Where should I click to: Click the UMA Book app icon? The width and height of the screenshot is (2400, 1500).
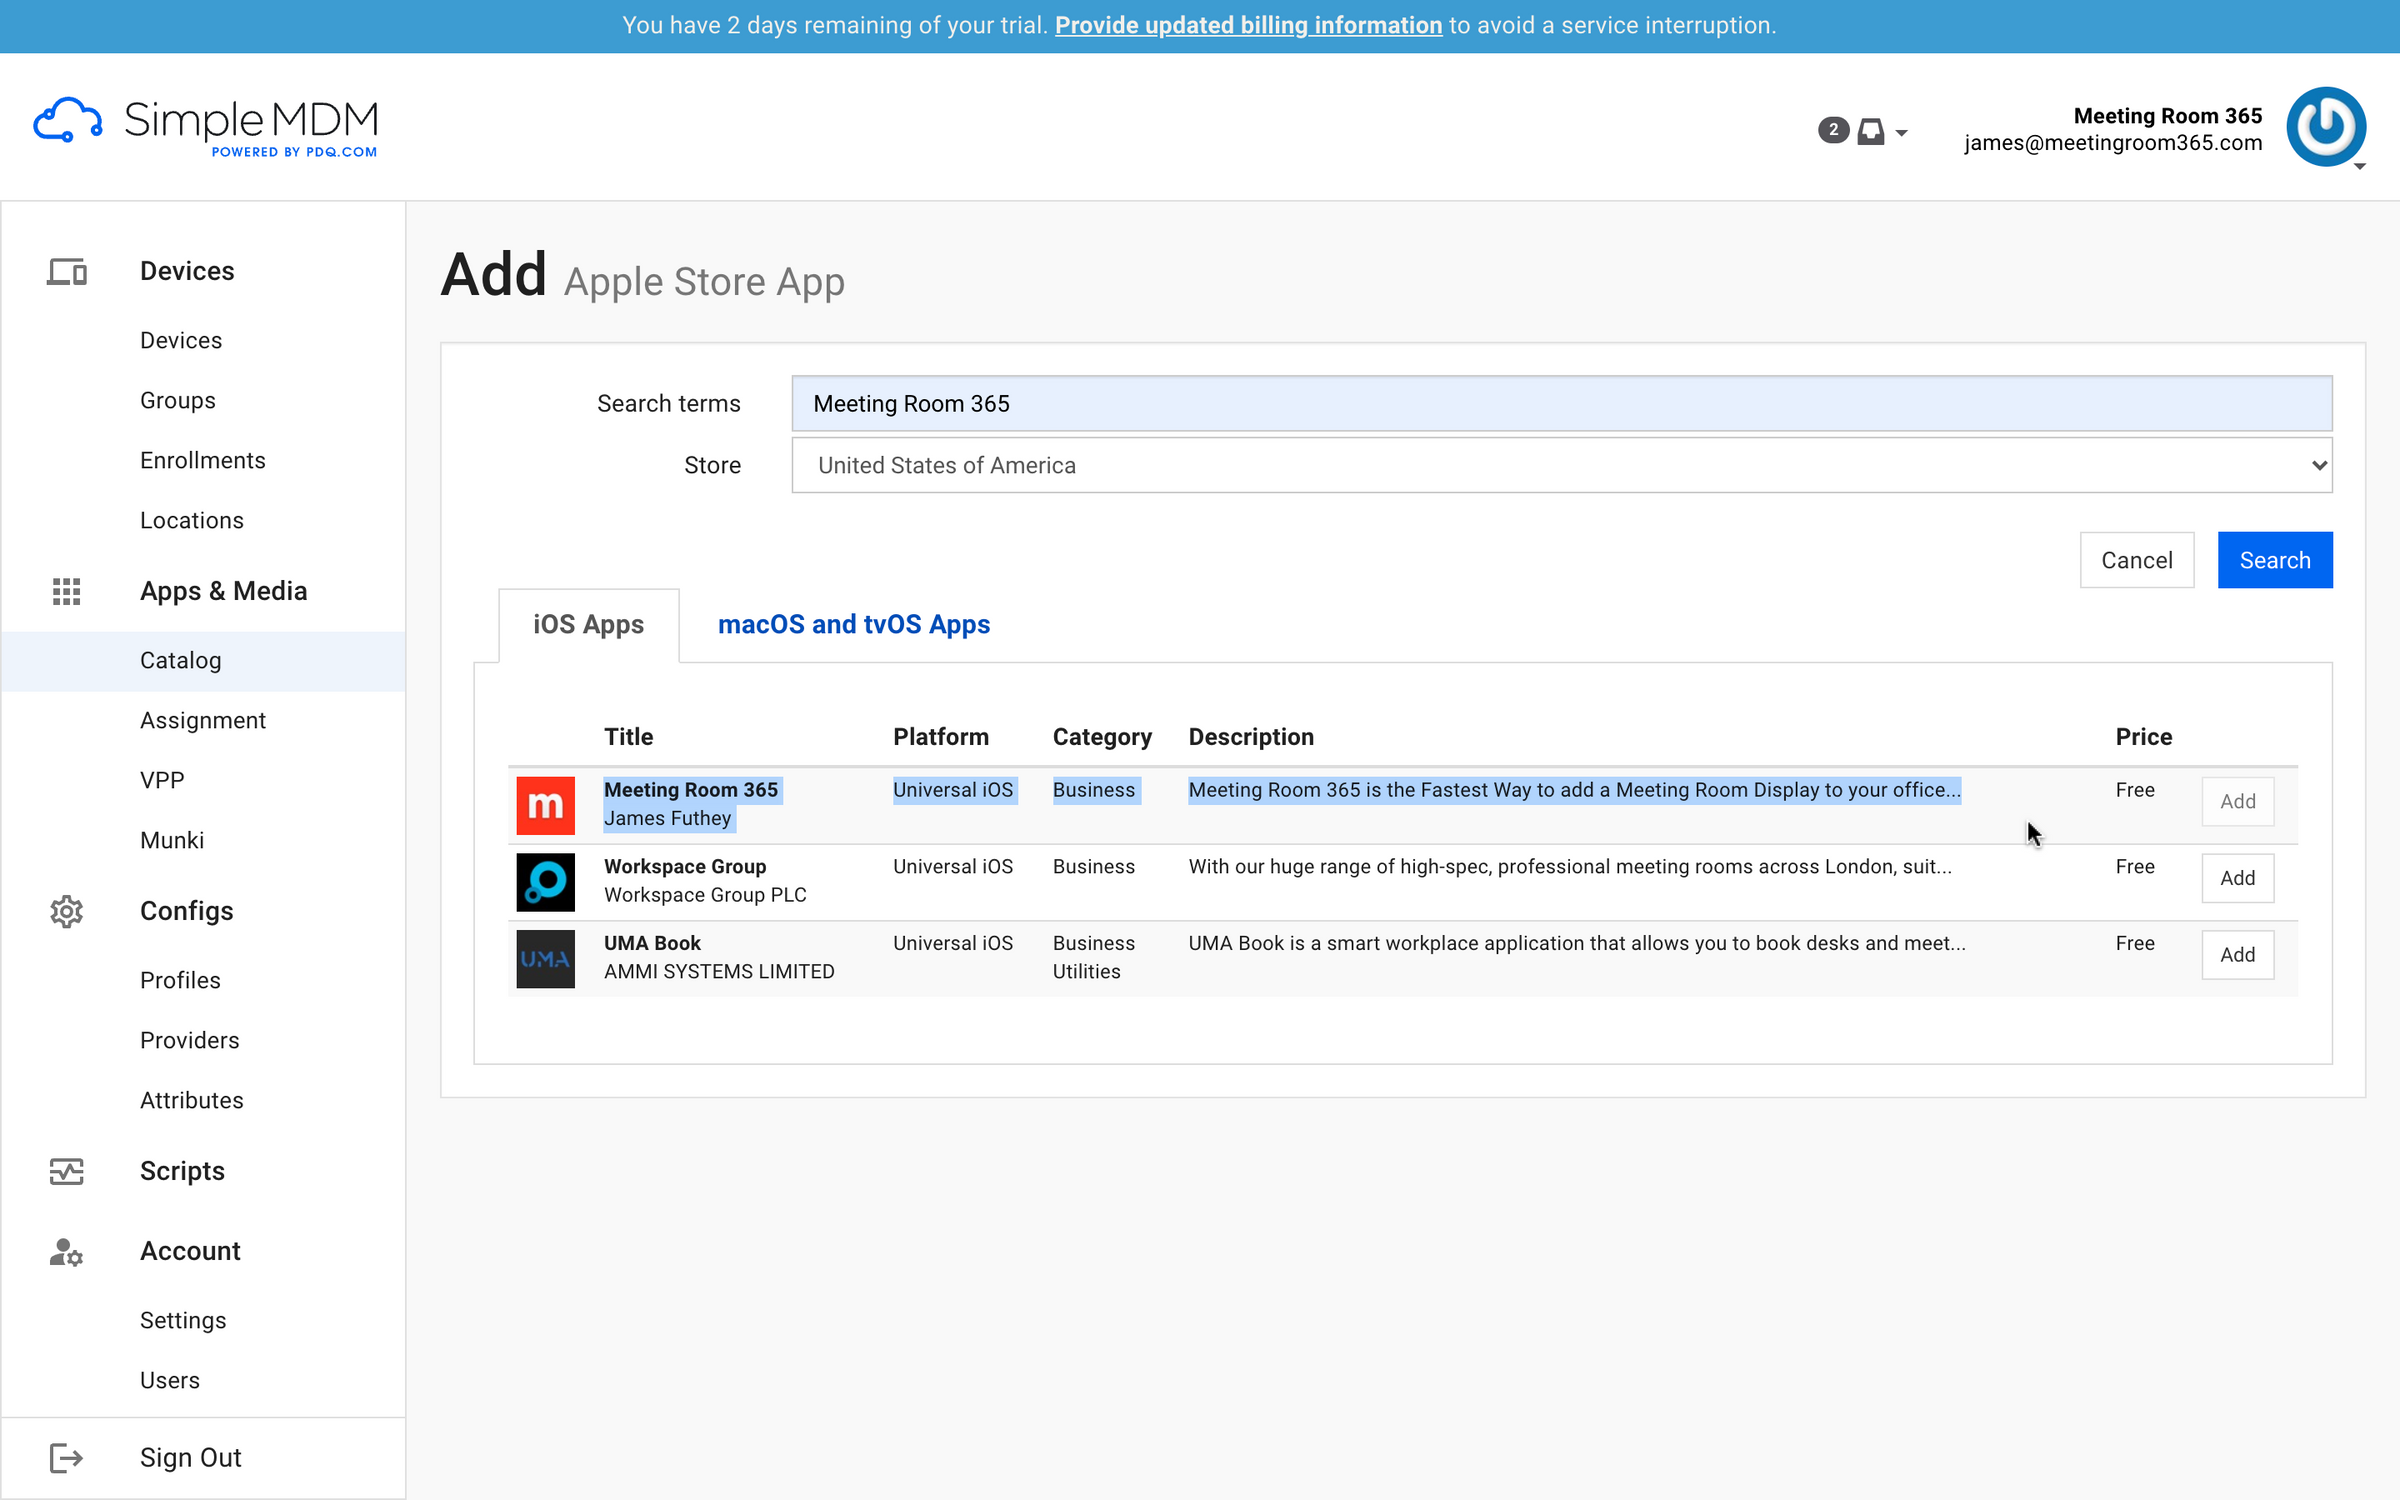click(545, 958)
